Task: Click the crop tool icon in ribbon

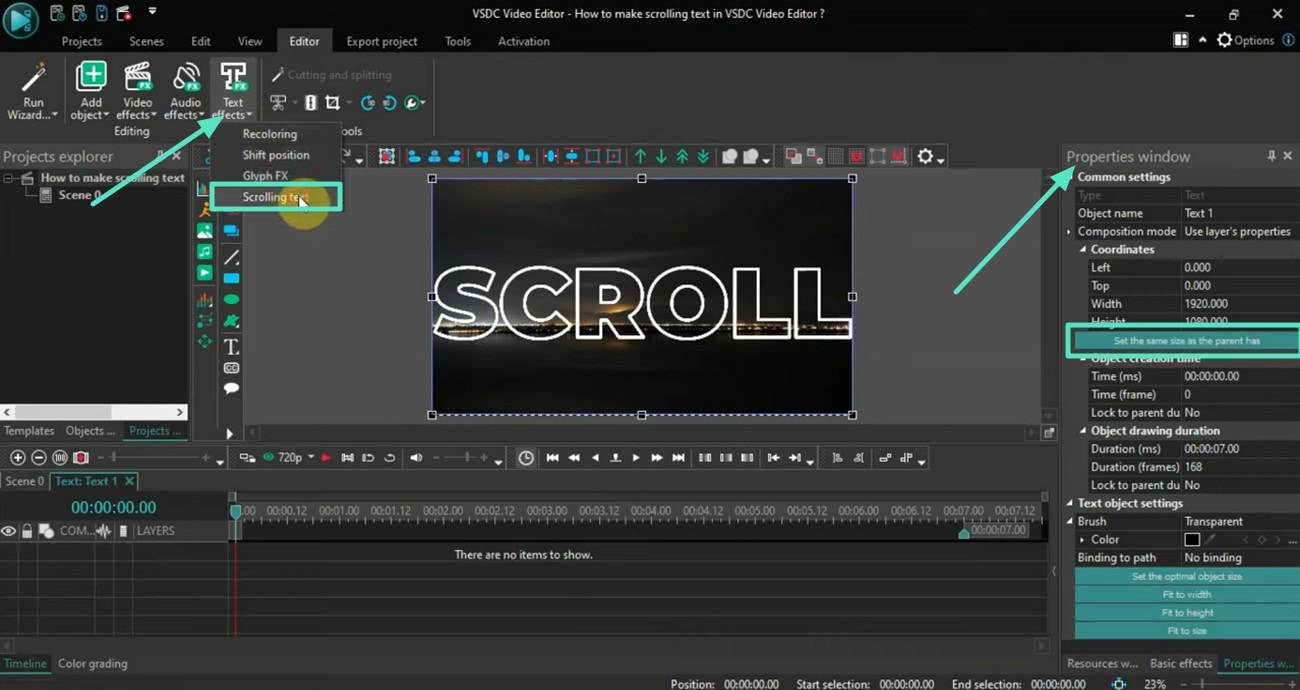Action: click(332, 103)
